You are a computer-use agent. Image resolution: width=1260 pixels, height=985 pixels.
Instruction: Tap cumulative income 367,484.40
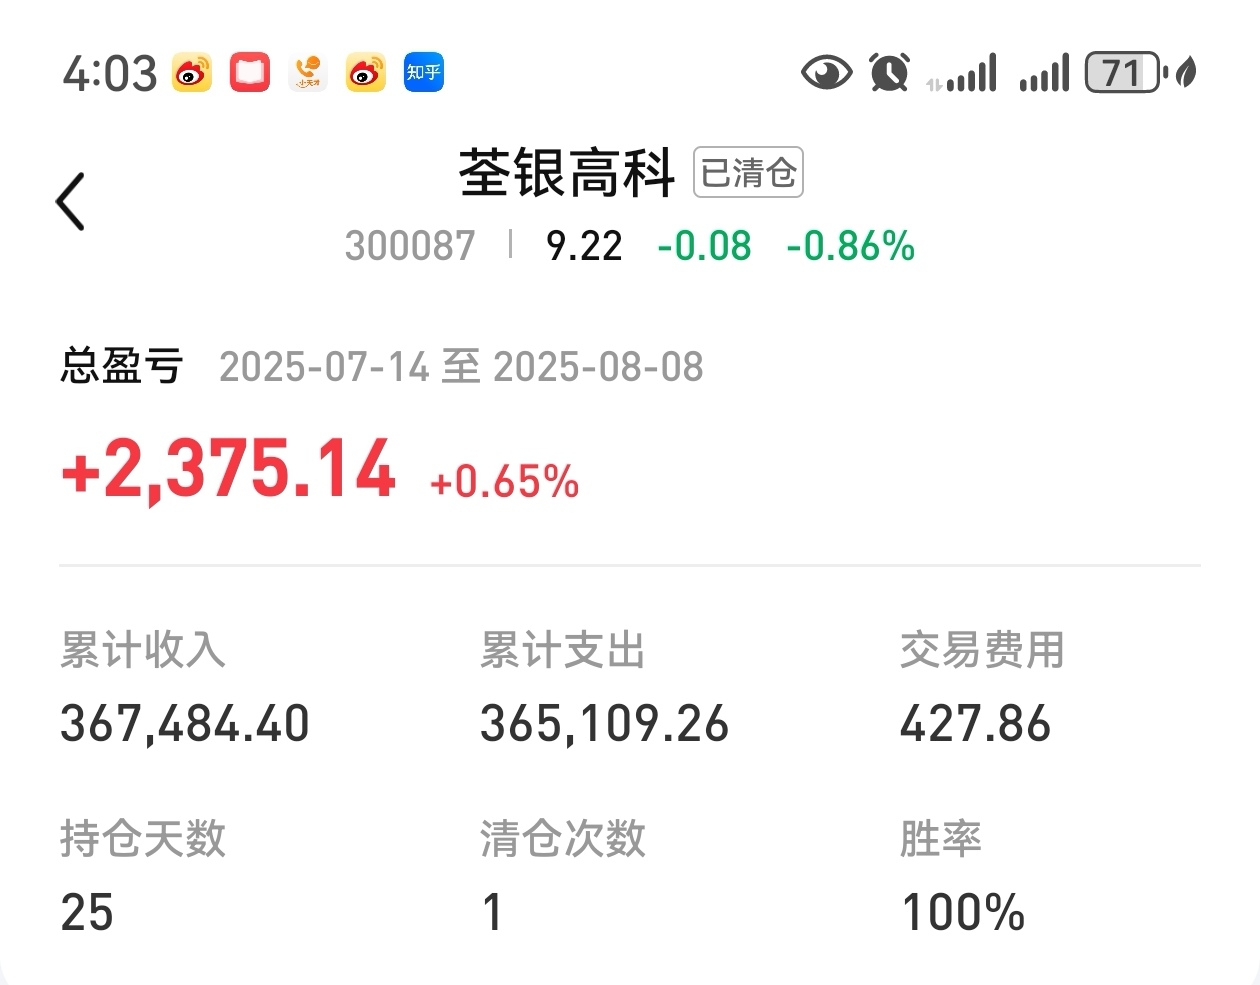185,723
